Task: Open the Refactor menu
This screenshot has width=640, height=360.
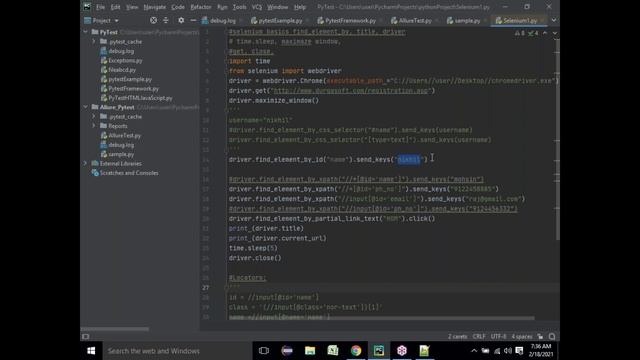Action: click(x=201, y=7)
